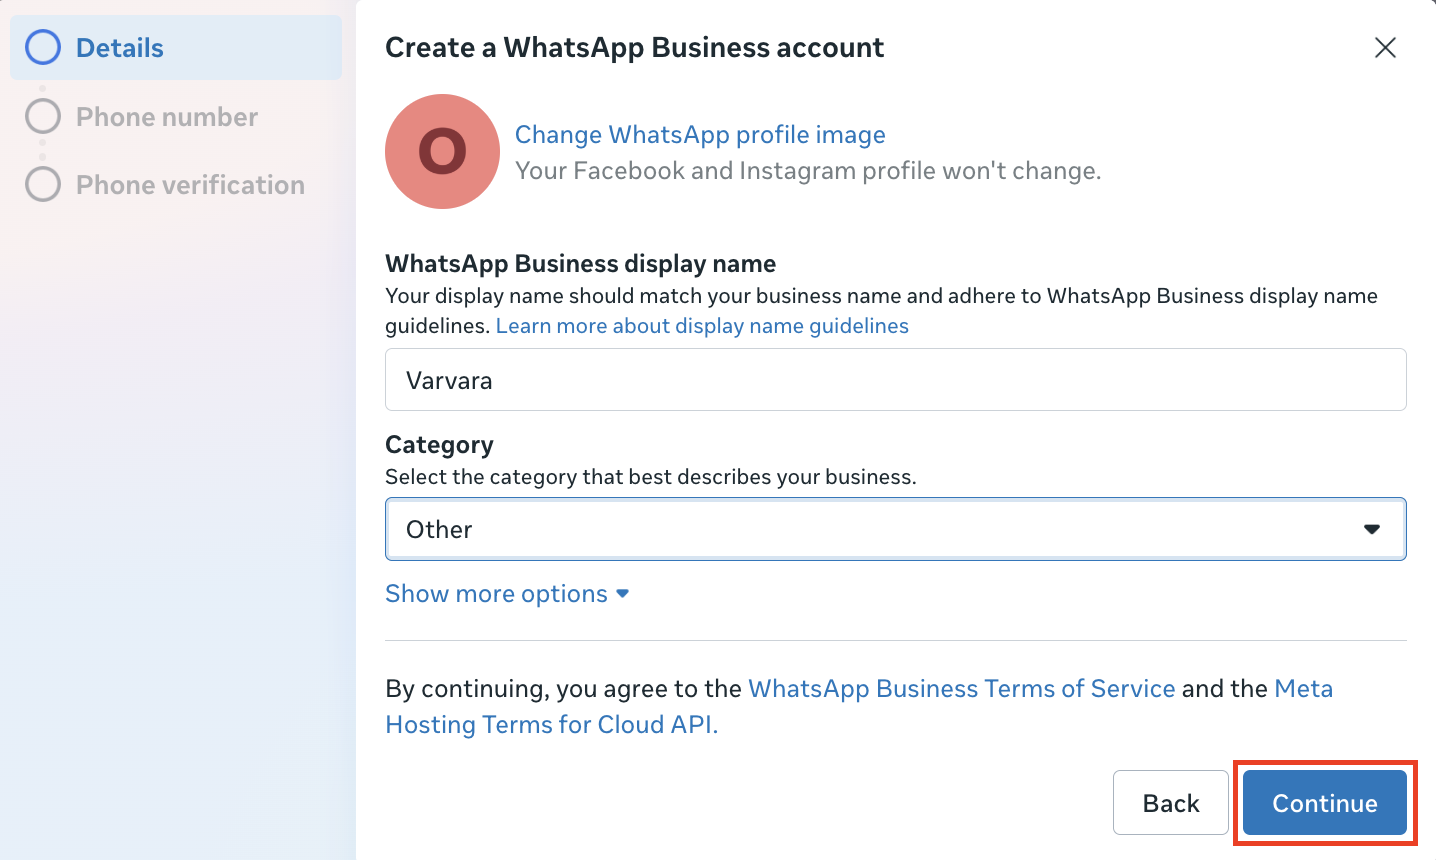Image resolution: width=1436 pixels, height=860 pixels.
Task: Click the display name field containing Varvara
Action: [895, 380]
